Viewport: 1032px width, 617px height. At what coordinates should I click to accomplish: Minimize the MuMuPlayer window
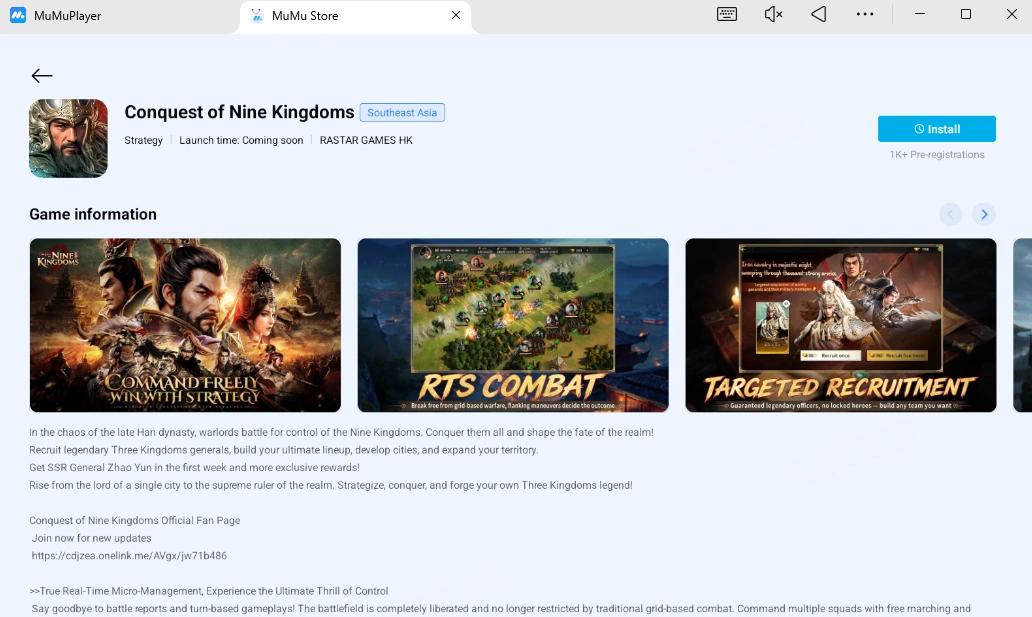point(919,14)
